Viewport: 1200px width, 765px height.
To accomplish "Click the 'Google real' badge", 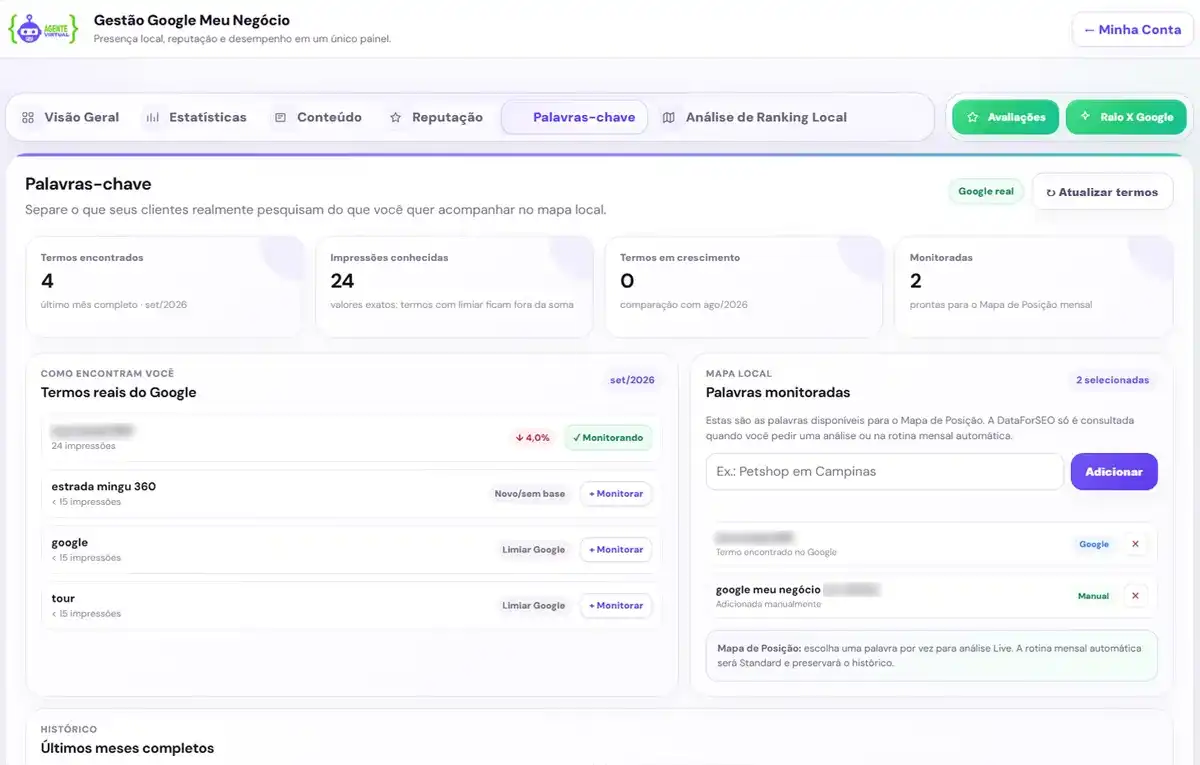I will [986, 192].
